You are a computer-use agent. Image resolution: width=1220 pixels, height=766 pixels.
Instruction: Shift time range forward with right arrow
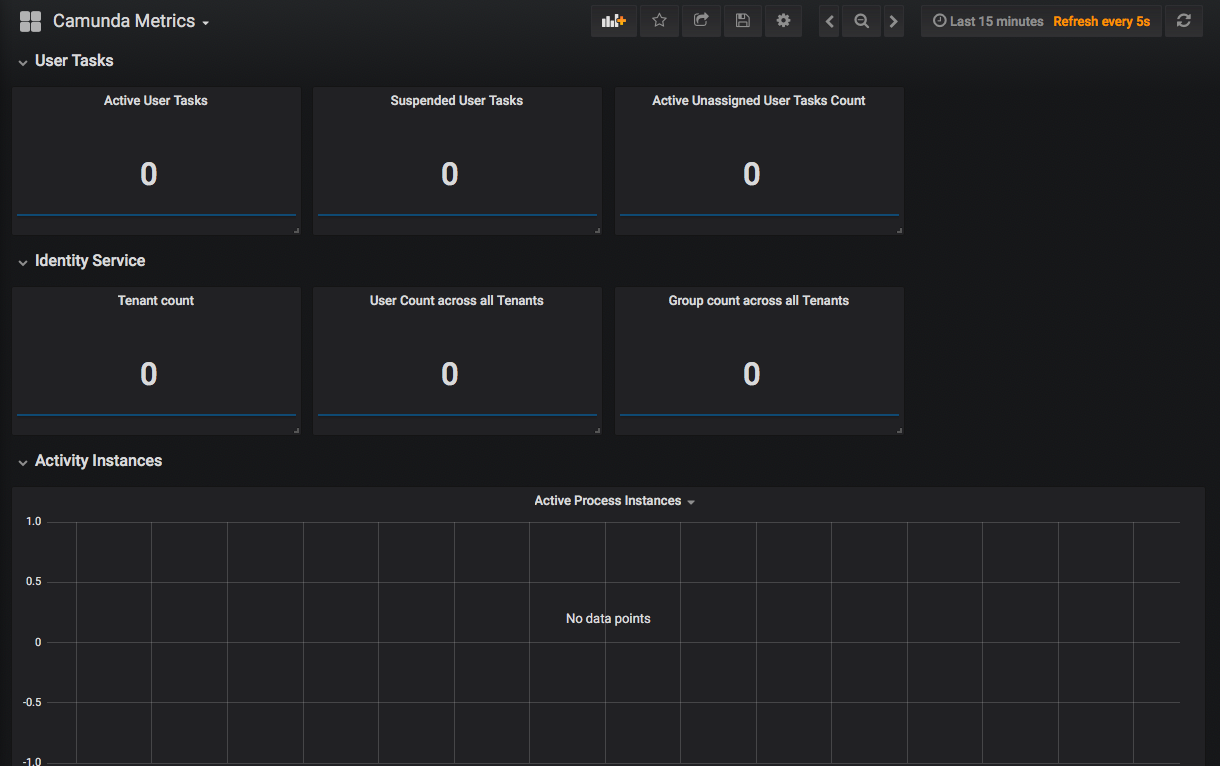point(893,21)
